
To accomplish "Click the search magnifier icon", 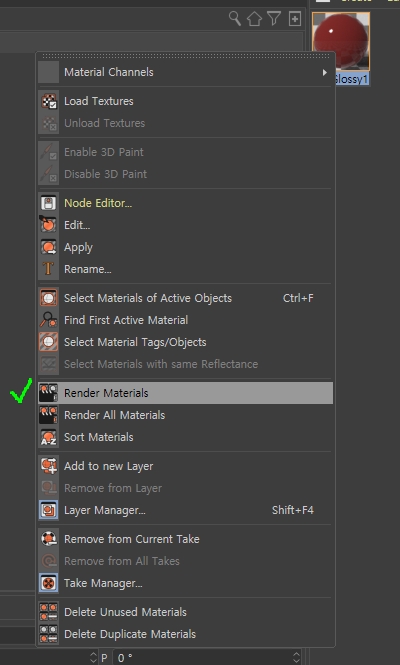I will click(235, 19).
